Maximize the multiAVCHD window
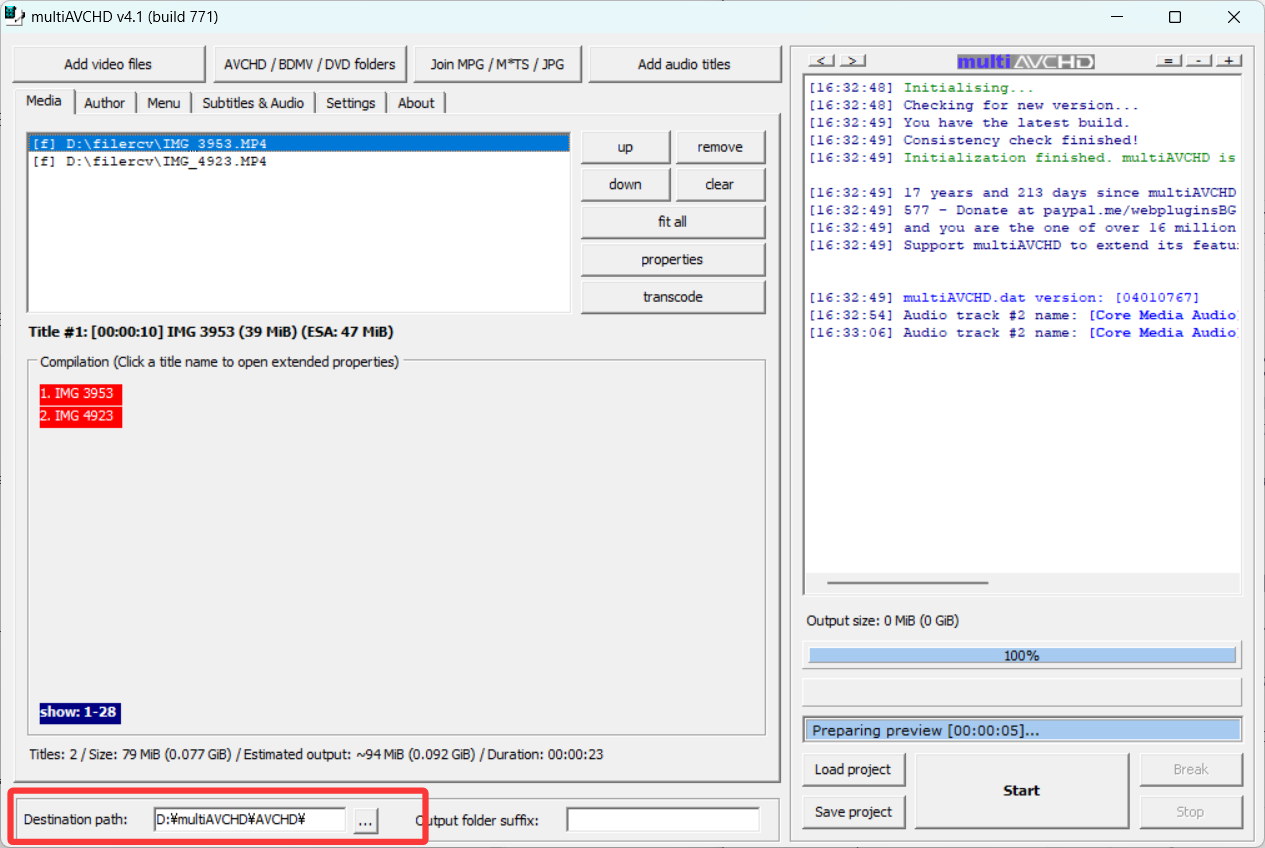 [x=1175, y=17]
